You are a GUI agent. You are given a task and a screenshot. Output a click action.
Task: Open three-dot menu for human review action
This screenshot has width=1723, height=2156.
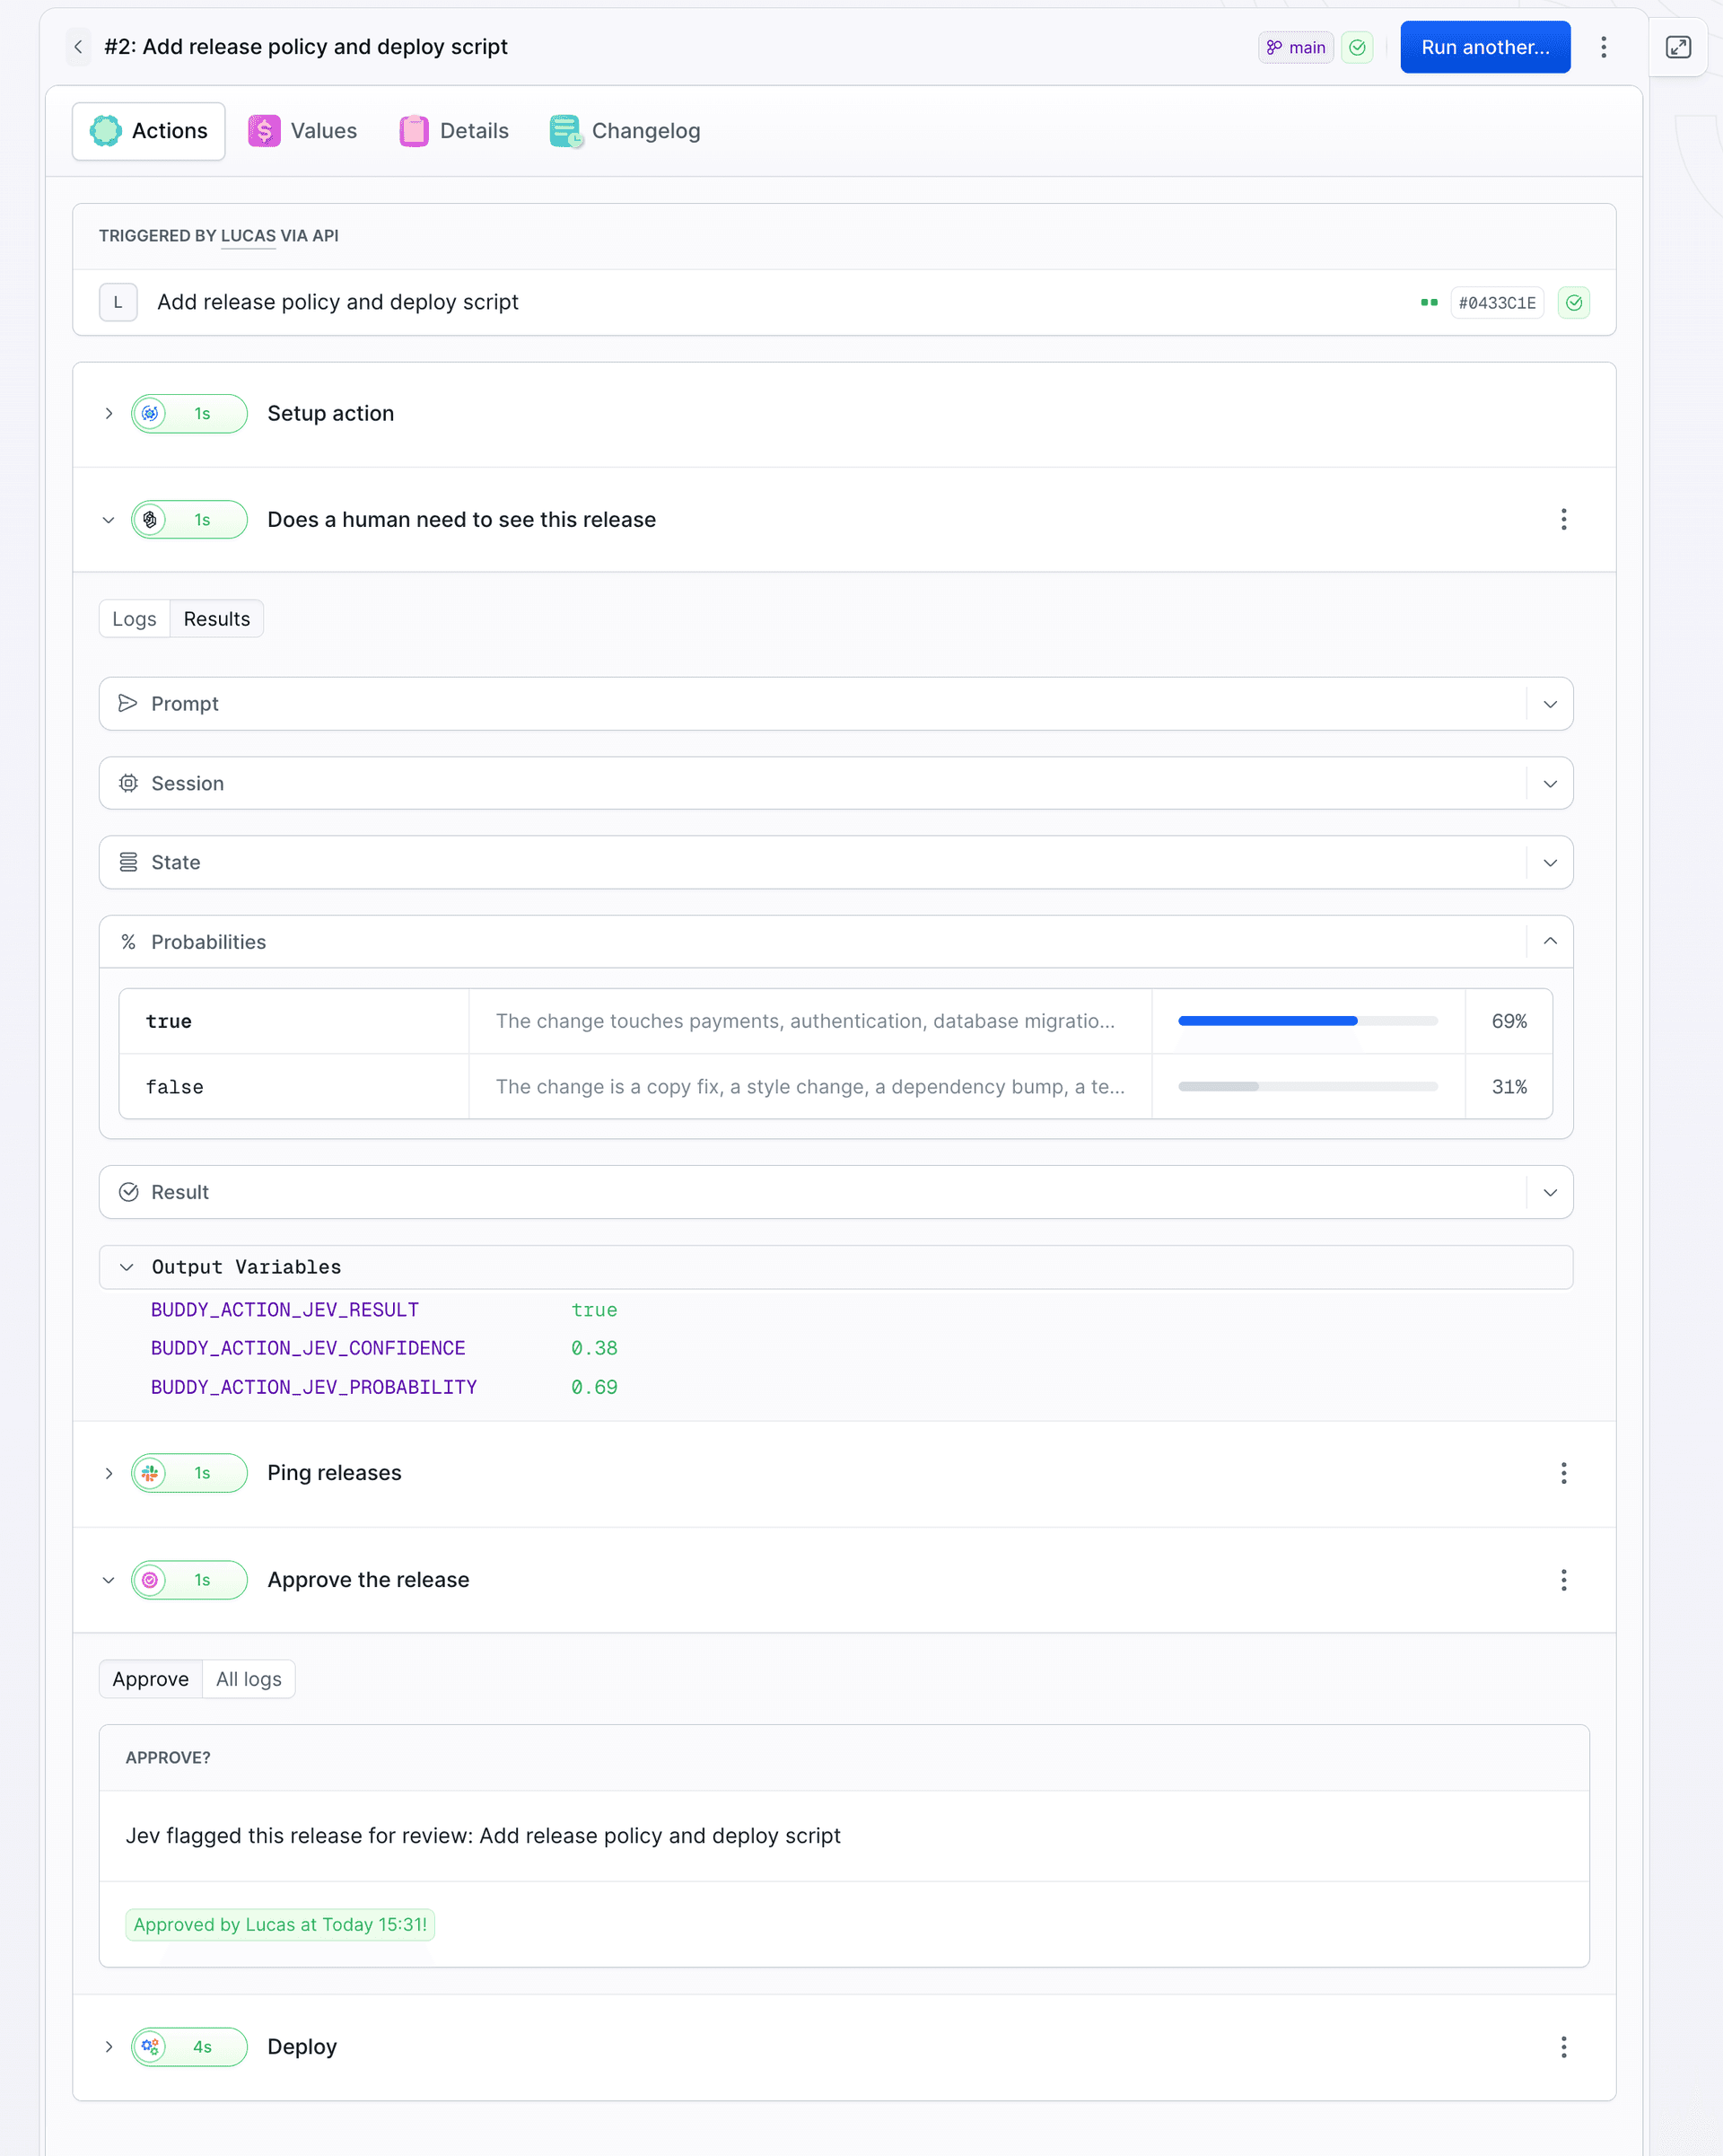click(x=1564, y=520)
